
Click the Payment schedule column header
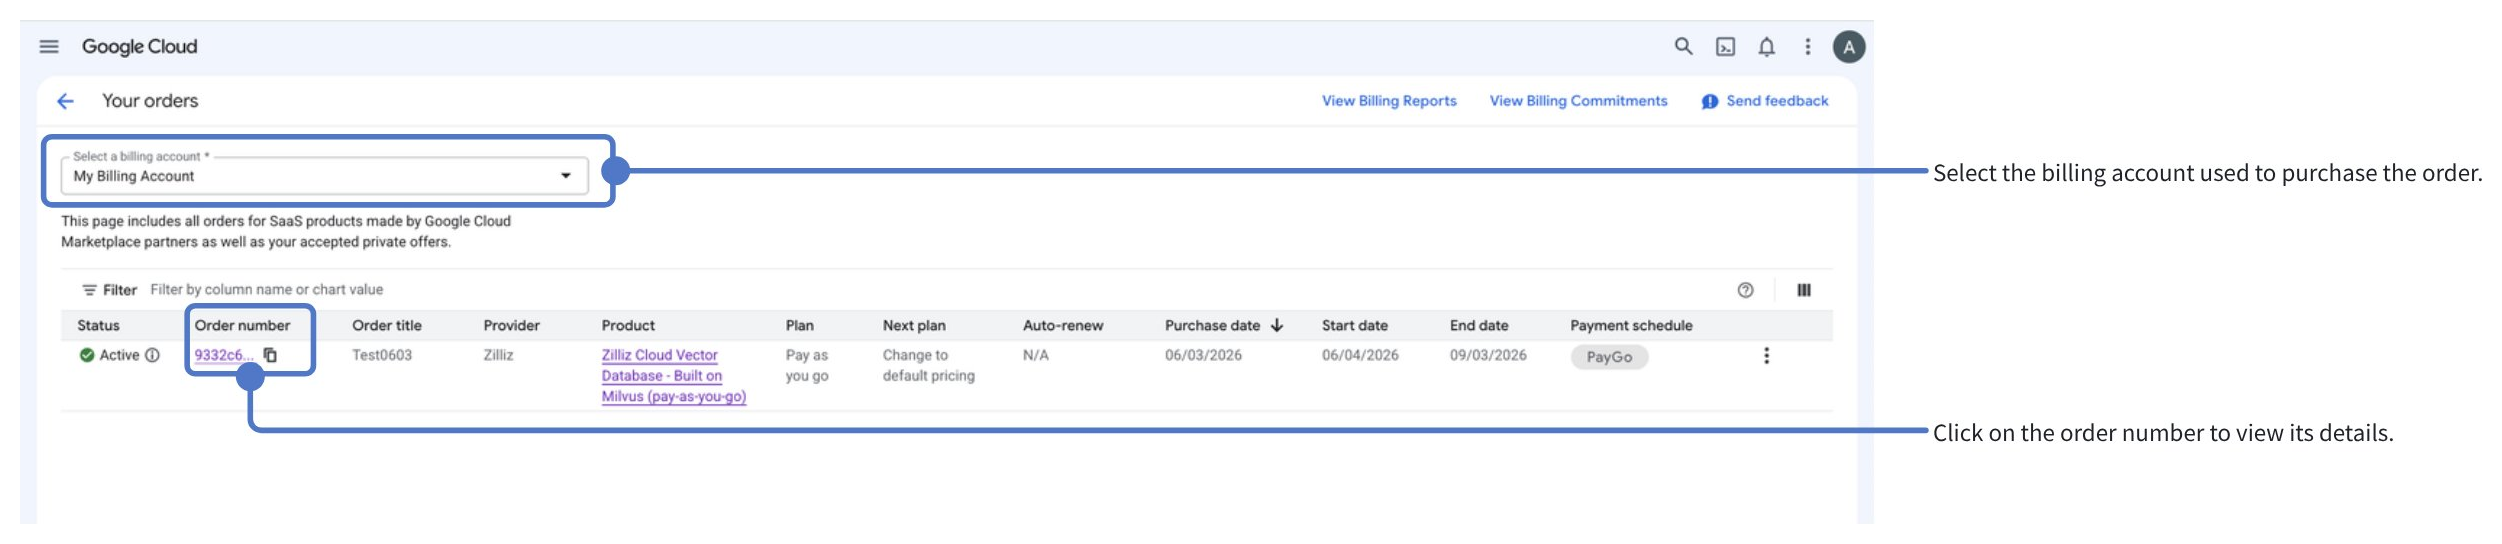coord(1631,325)
